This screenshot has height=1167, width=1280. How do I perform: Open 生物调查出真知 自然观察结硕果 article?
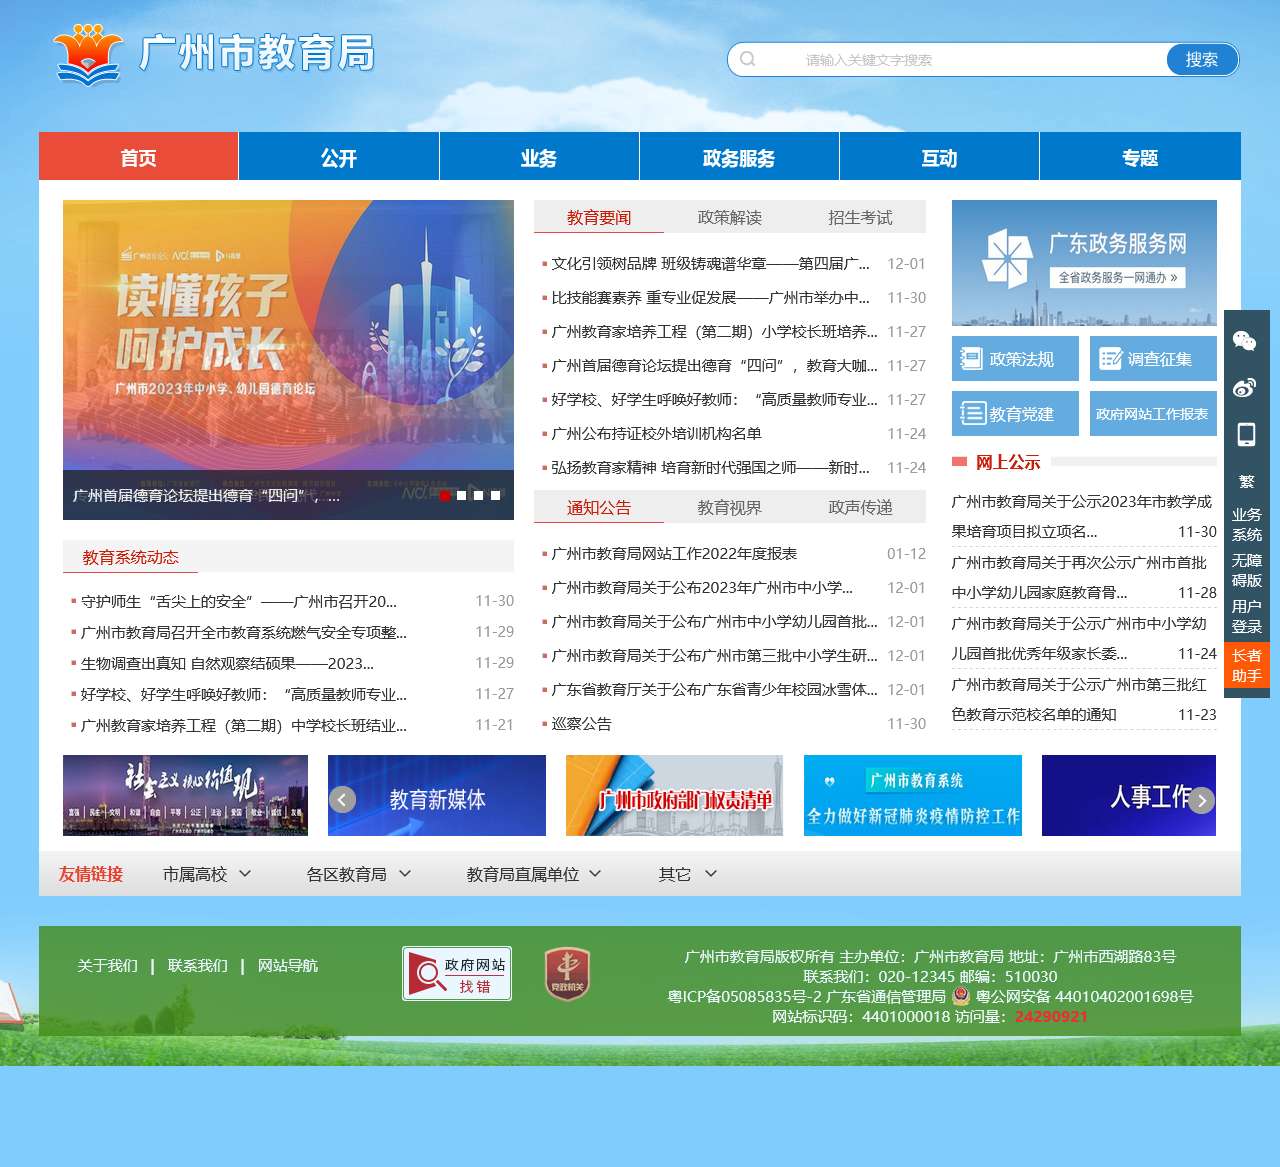pos(227,663)
